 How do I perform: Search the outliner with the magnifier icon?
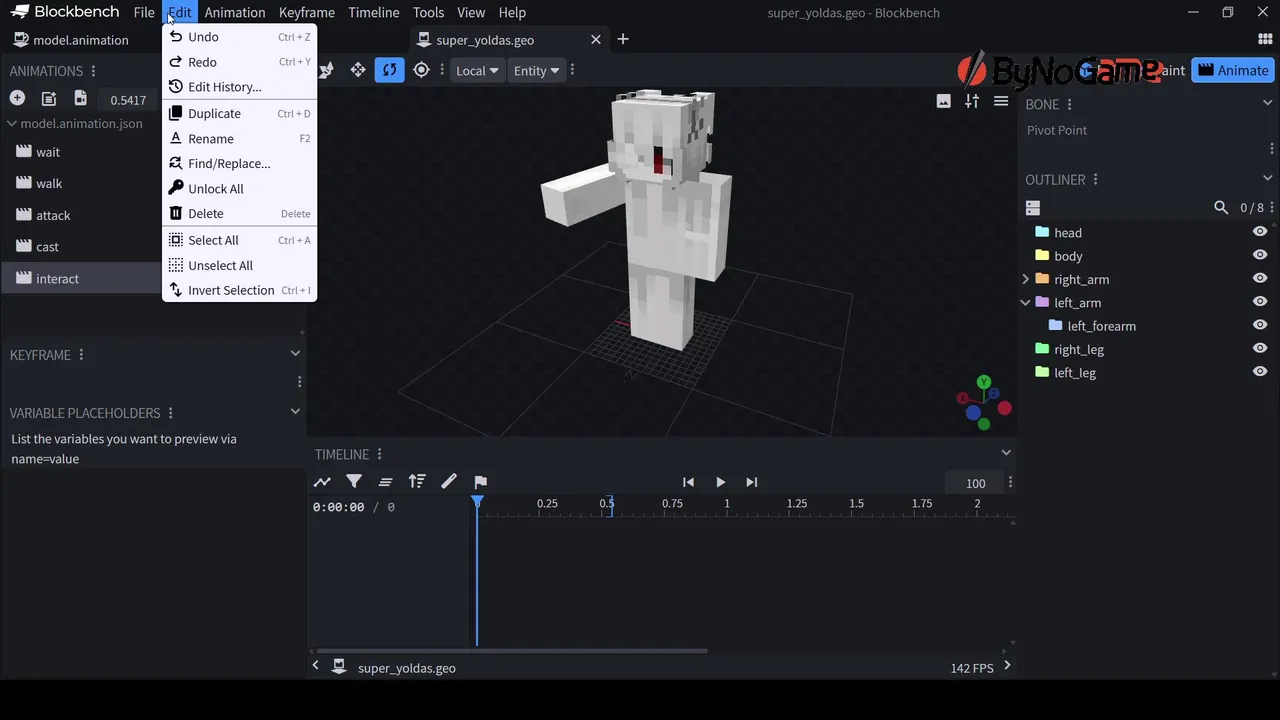[x=1221, y=208]
